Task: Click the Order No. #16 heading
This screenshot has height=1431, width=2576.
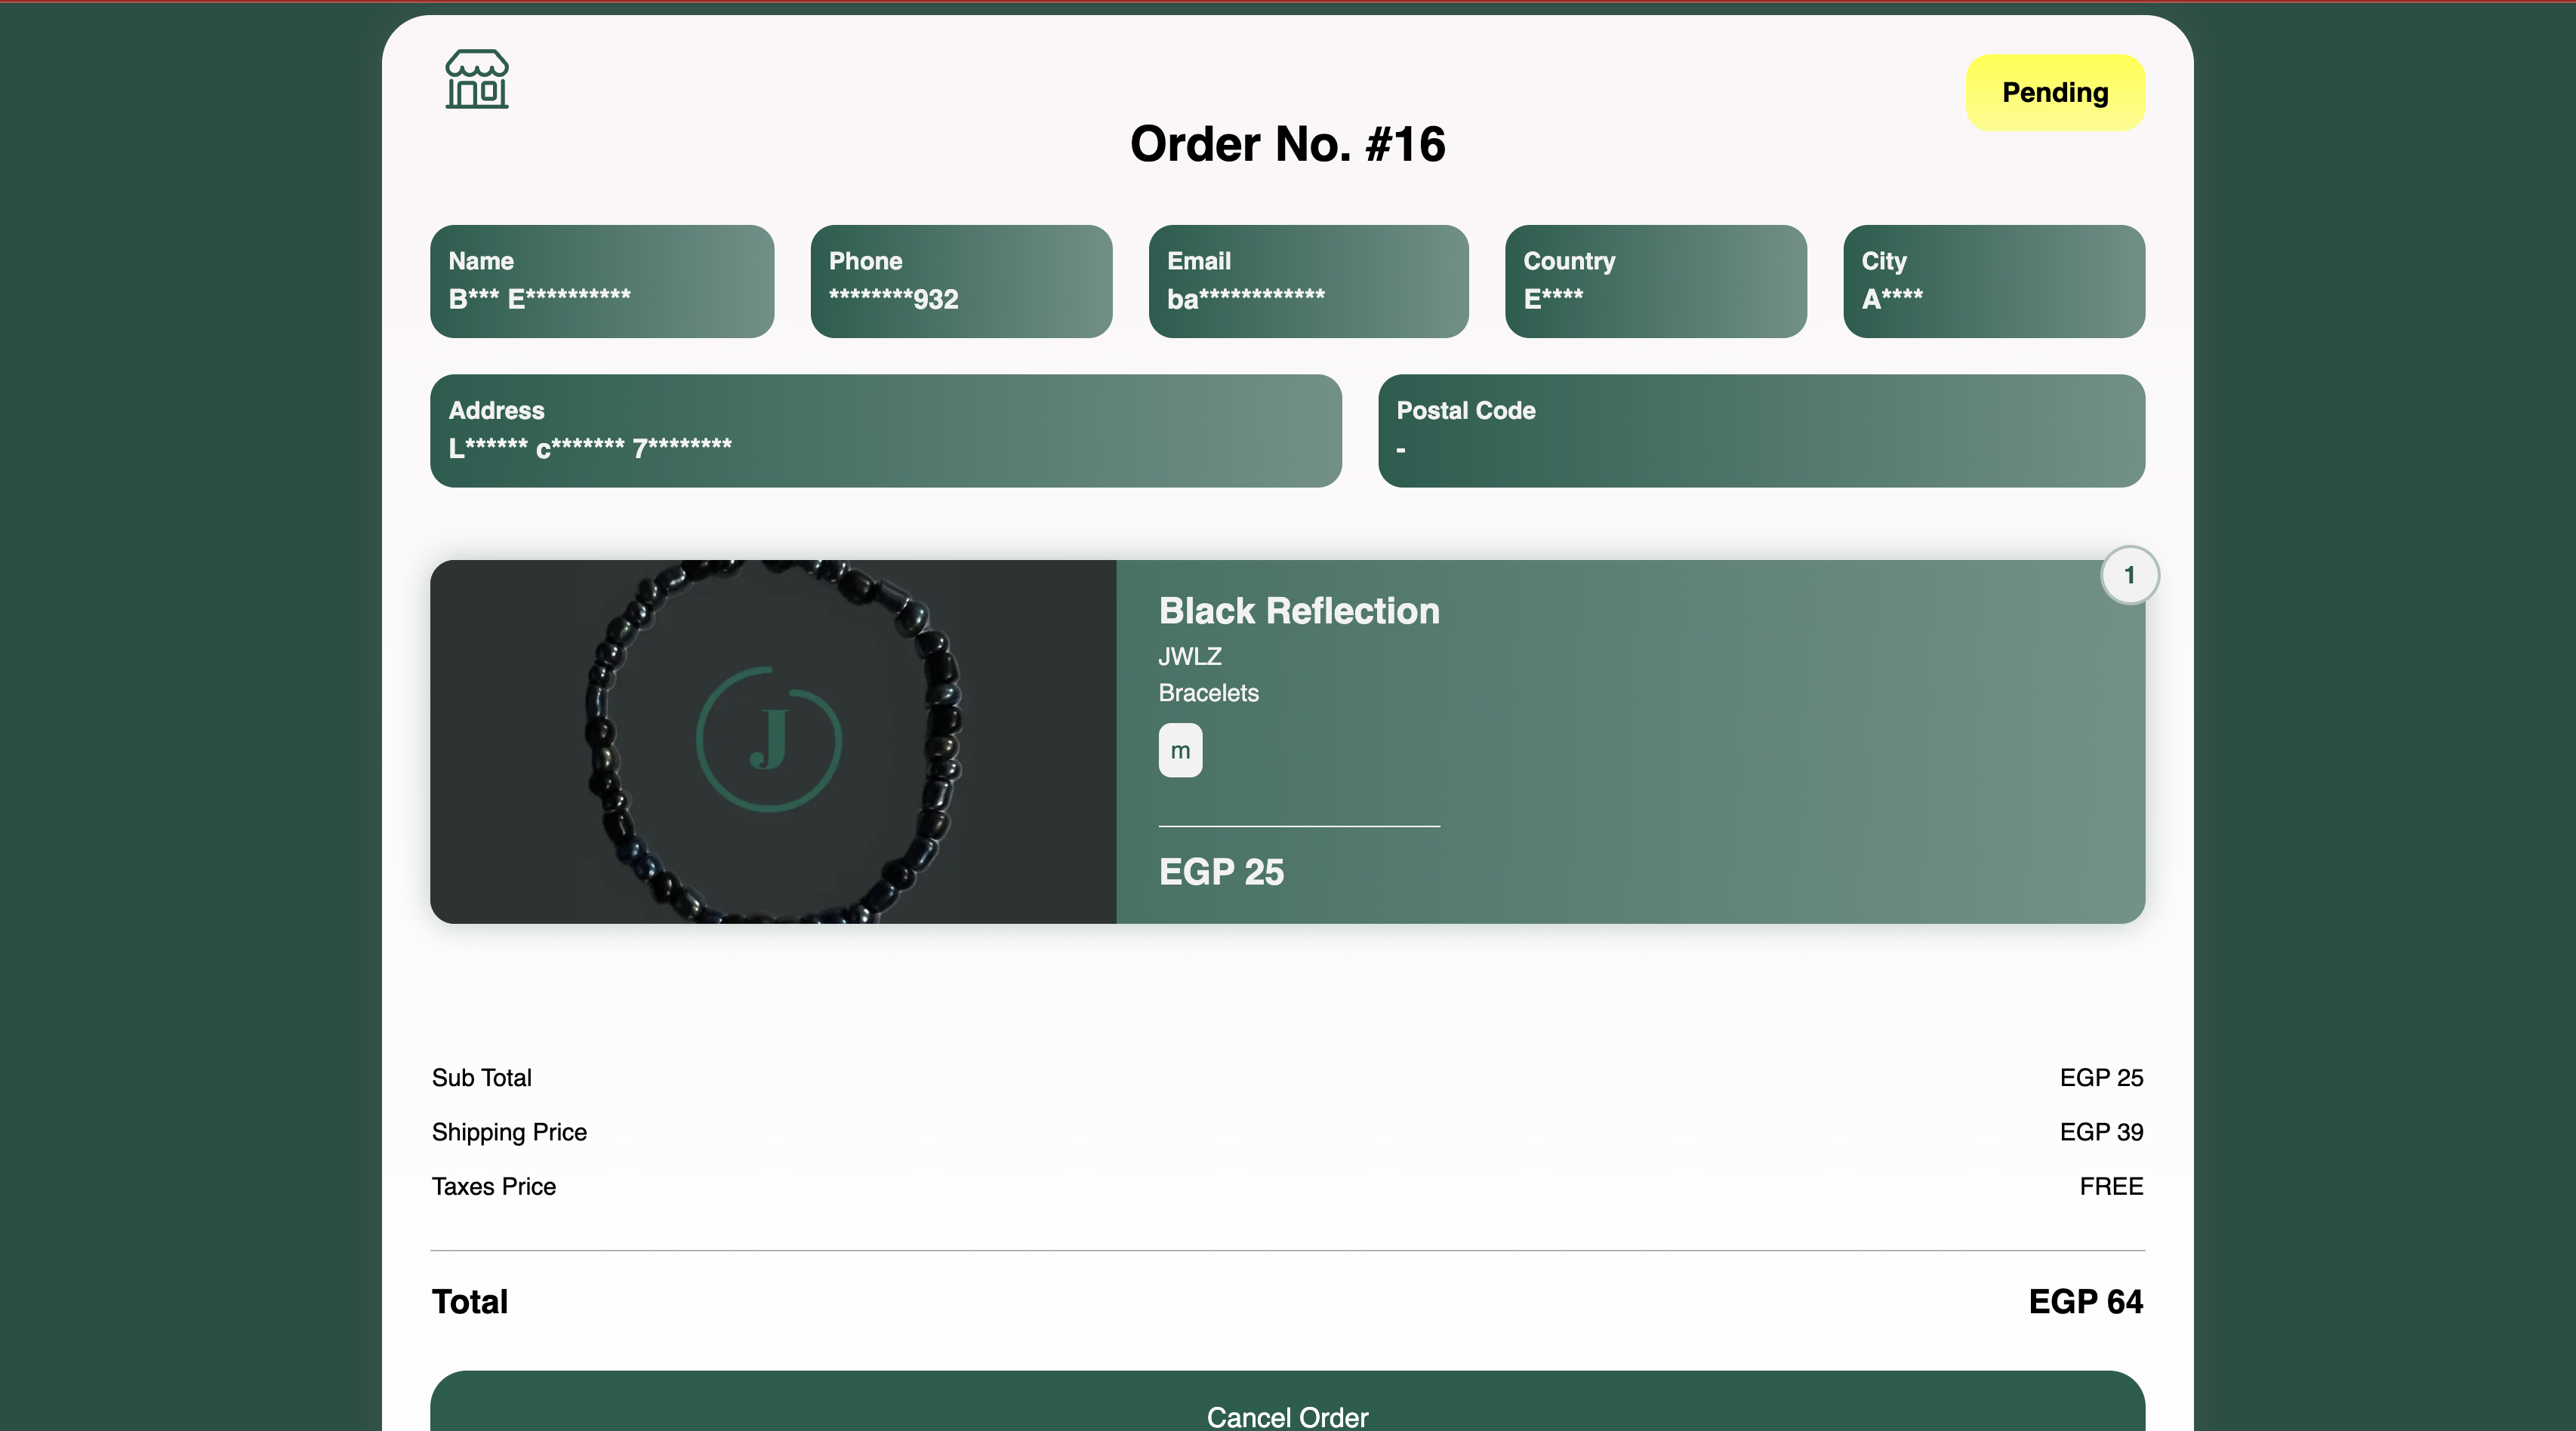Action: (x=1287, y=144)
